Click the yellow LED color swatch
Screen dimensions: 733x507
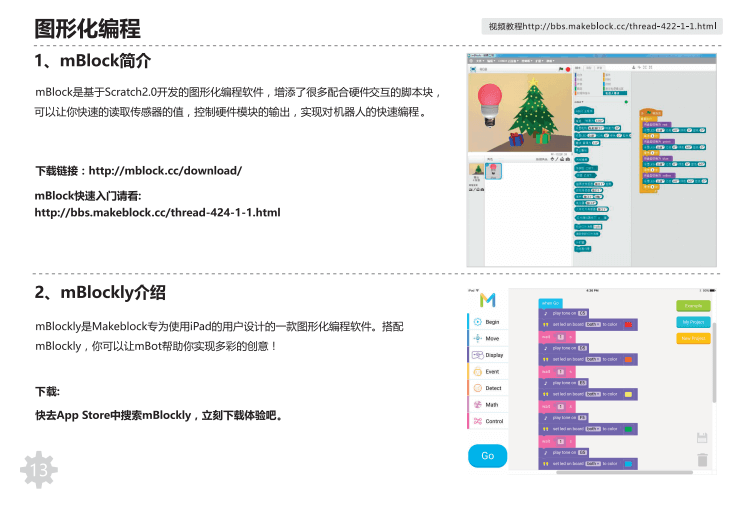(x=628, y=394)
